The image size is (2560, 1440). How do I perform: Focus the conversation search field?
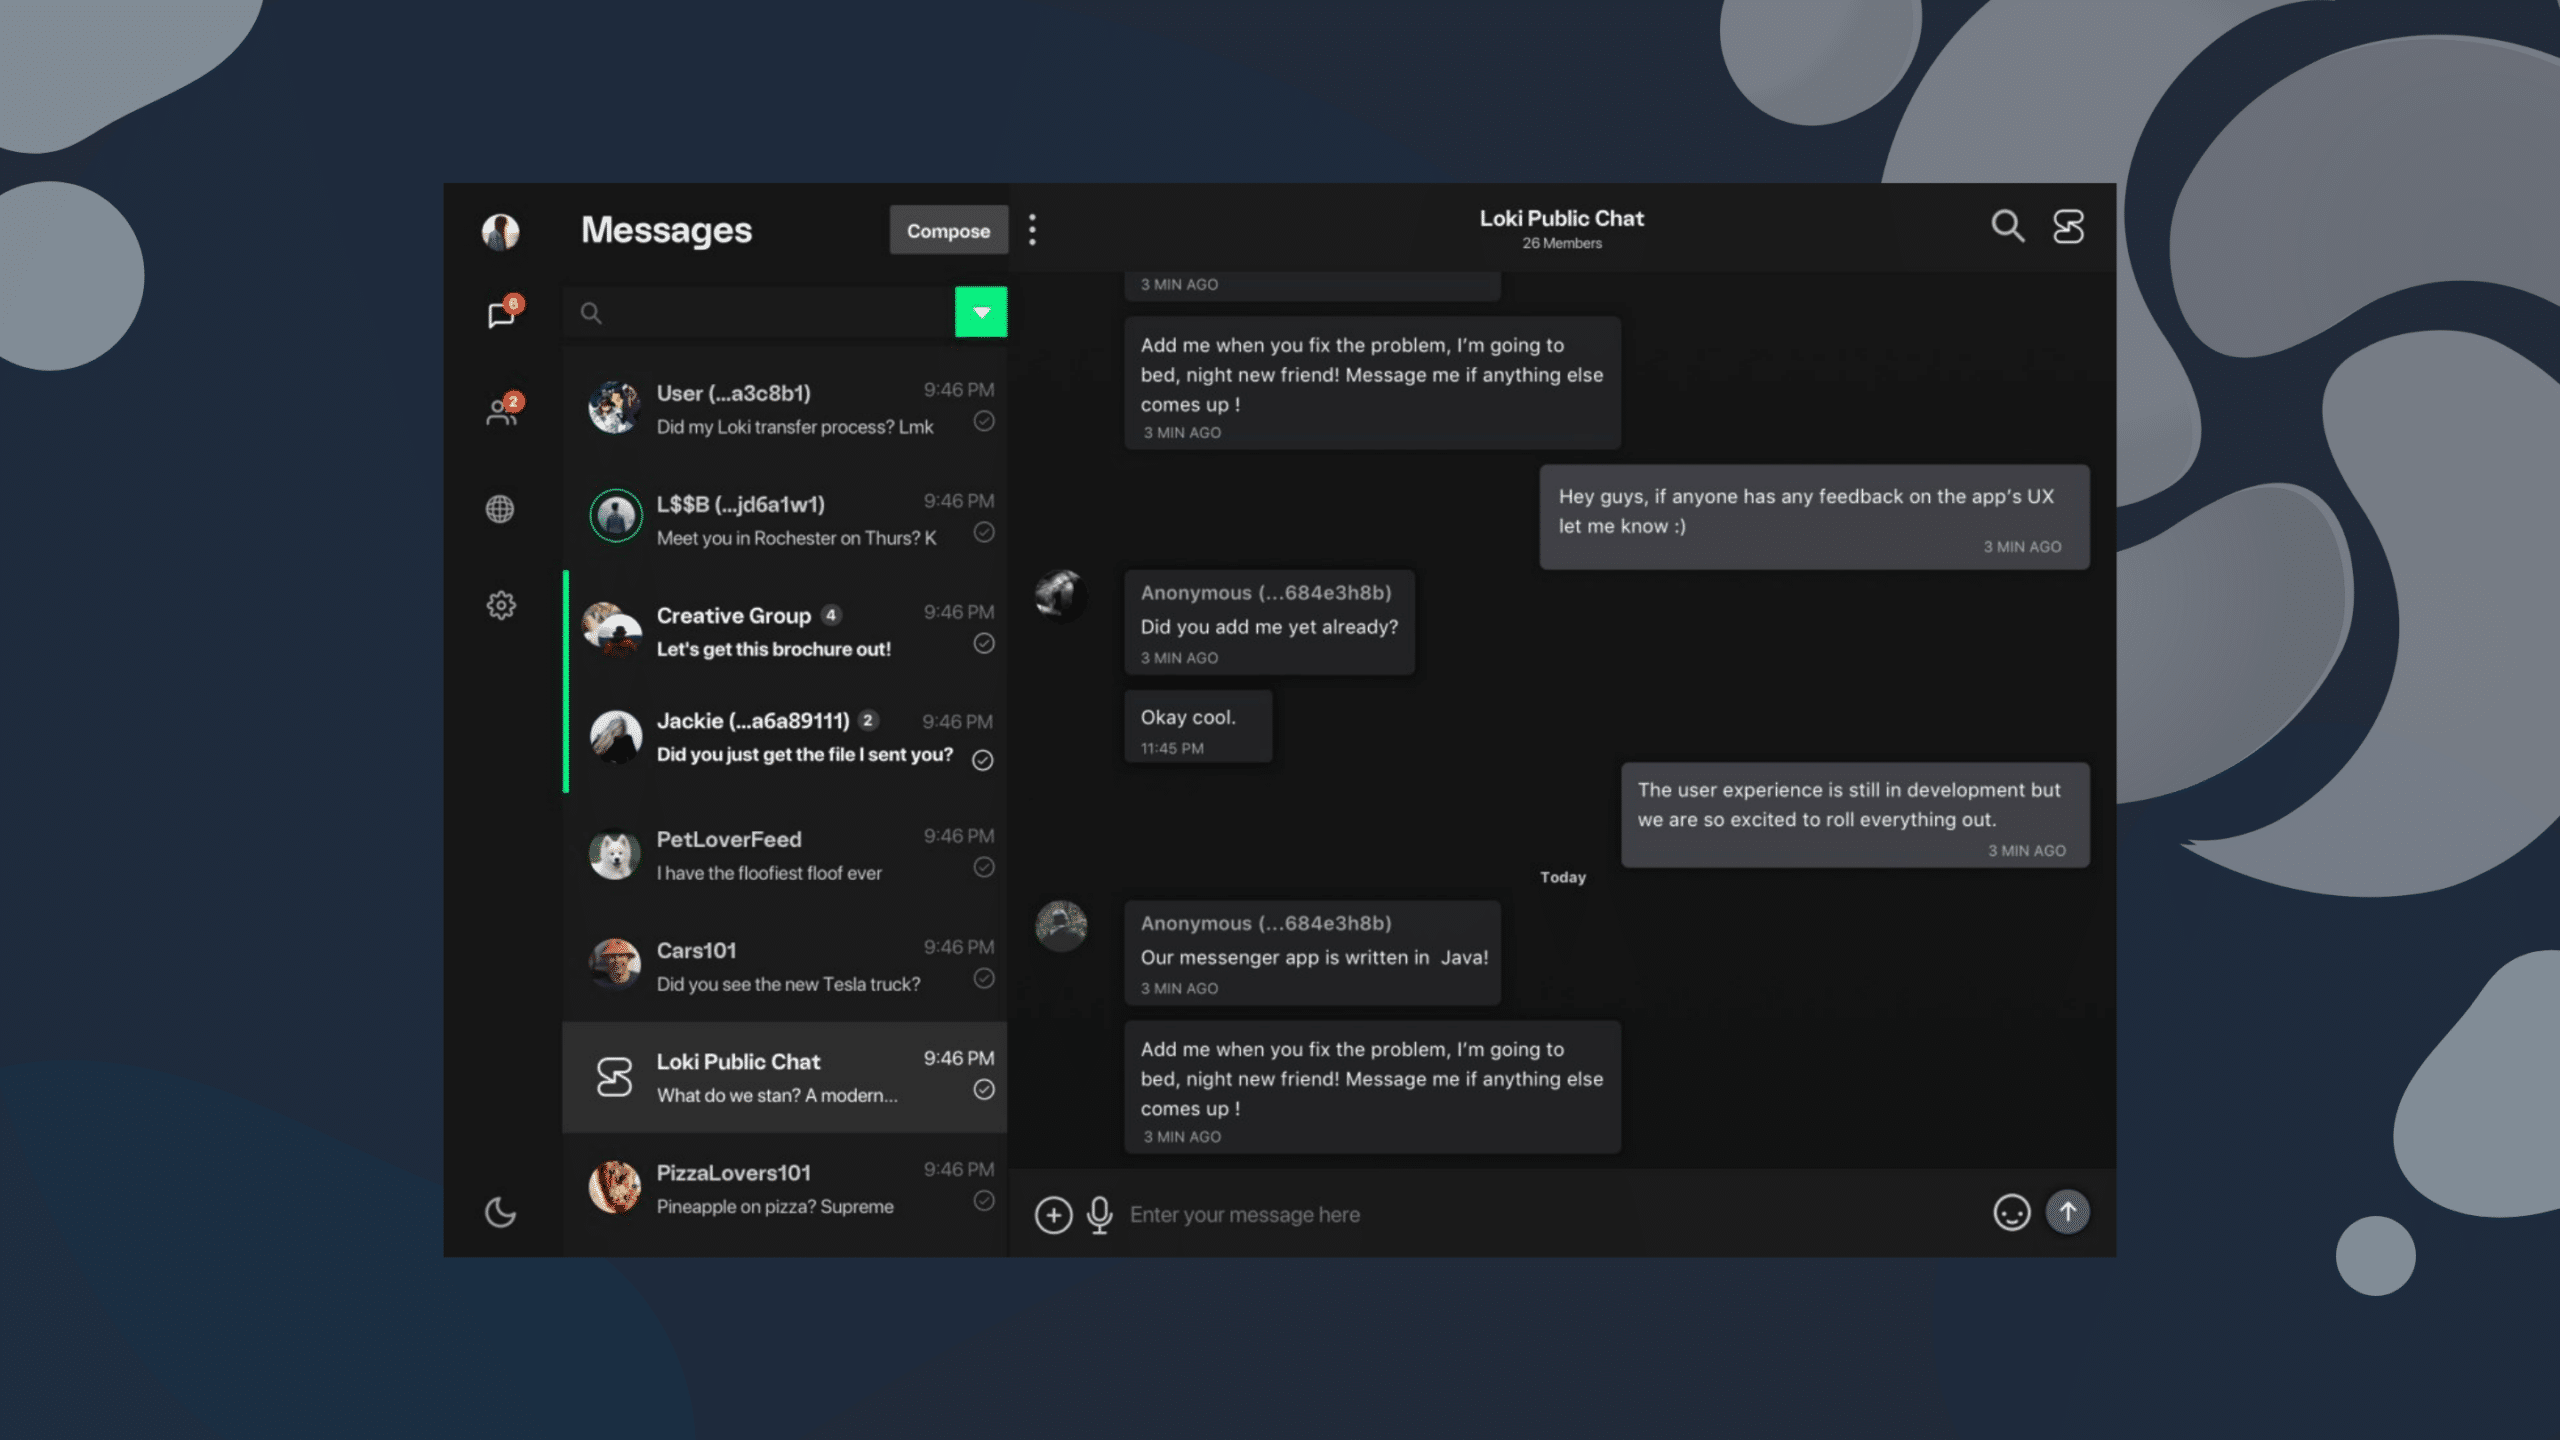(x=760, y=313)
